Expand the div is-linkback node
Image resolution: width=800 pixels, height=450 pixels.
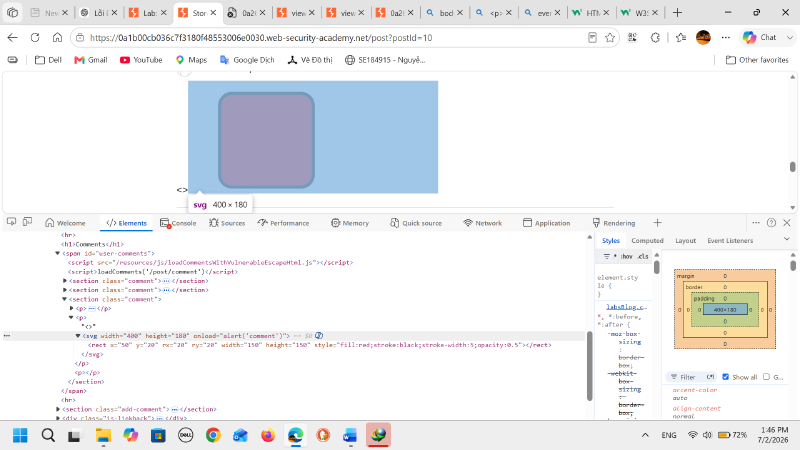(x=58, y=418)
